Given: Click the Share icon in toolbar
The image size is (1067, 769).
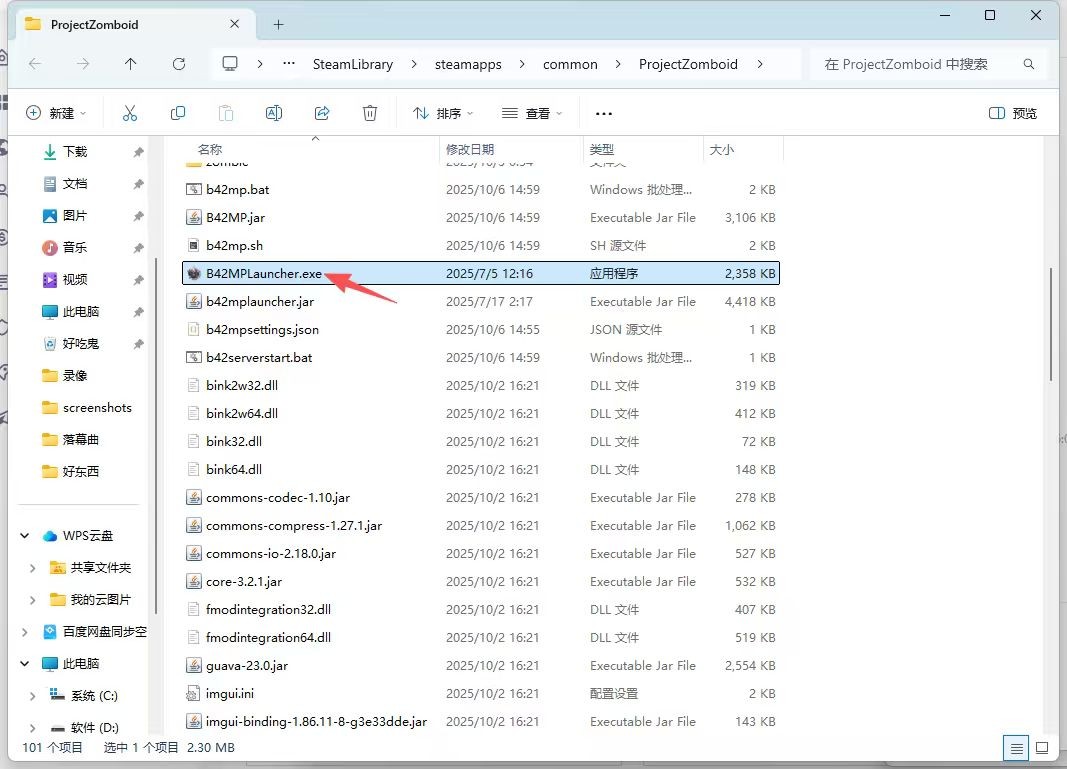Looking at the screenshot, I should (x=322, y=113).
